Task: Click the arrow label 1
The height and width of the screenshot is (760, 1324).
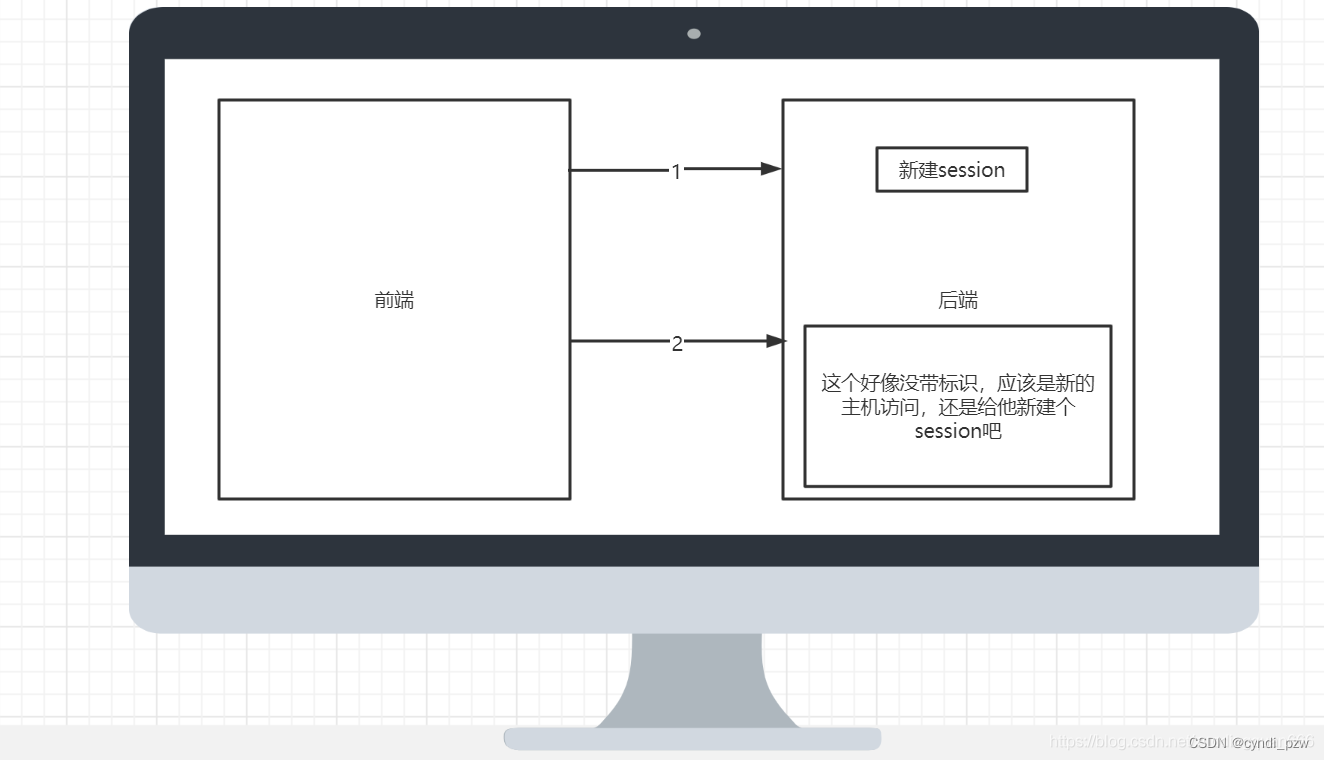Action: [676, 172]
